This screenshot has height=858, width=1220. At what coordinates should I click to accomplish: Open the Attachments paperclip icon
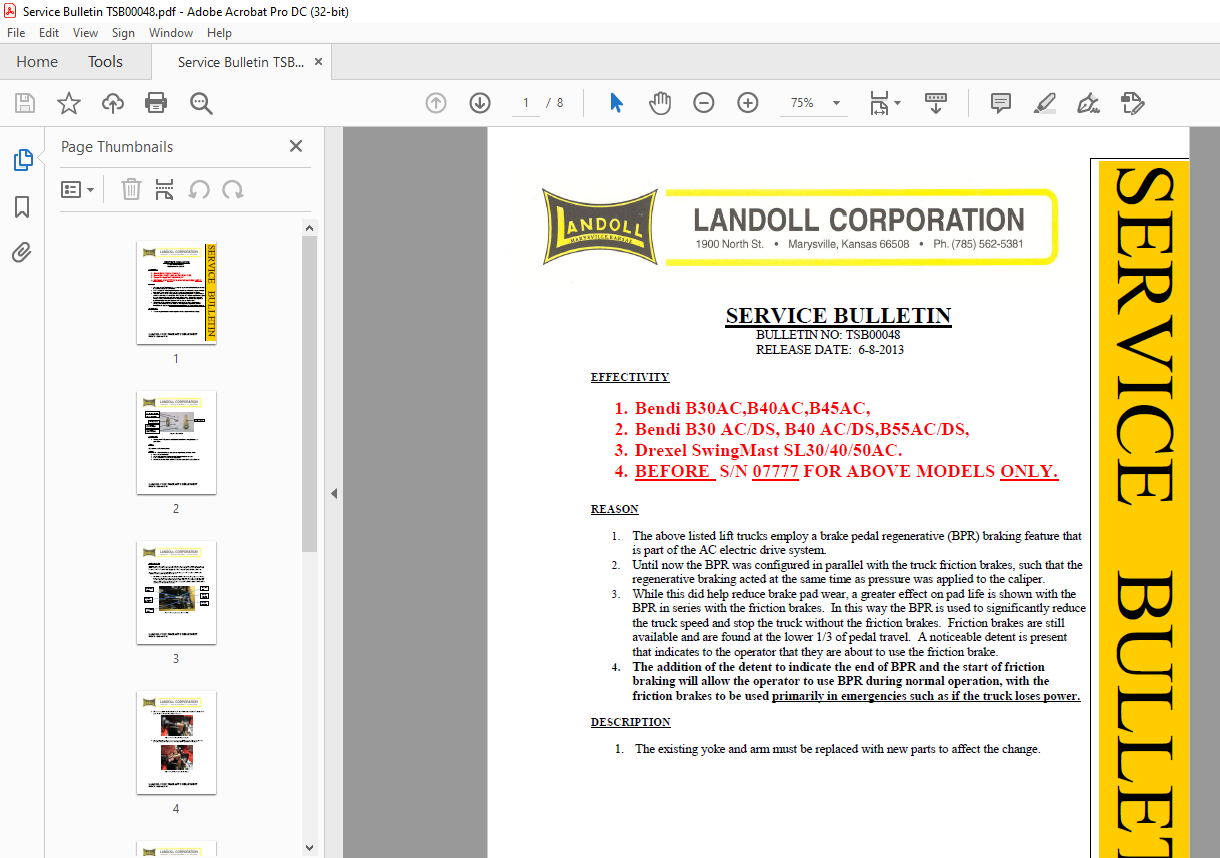tap(22, 253)
